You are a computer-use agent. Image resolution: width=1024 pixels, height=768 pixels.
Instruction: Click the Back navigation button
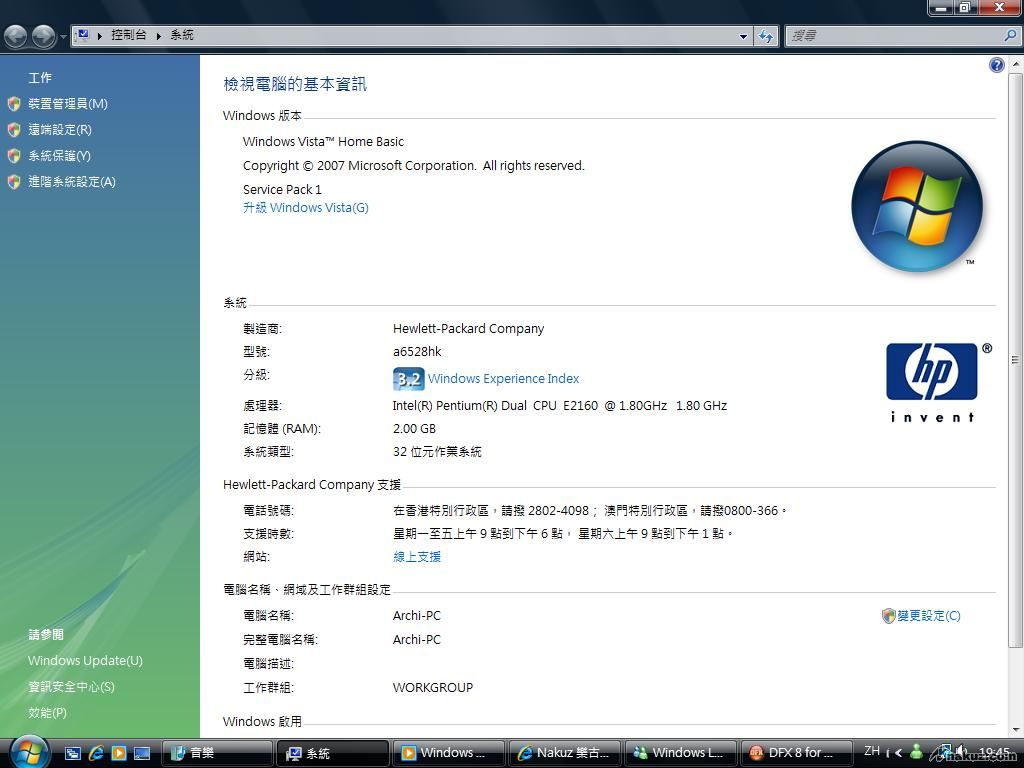(x=16, y=37)
